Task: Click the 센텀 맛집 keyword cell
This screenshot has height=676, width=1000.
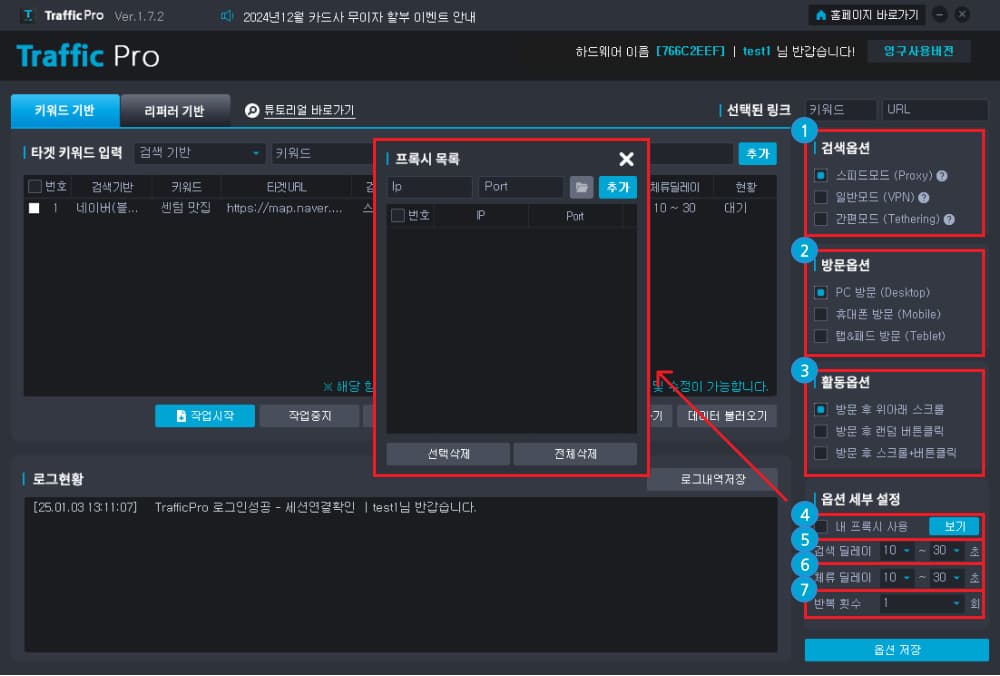Action: click(x=186, y=208)
